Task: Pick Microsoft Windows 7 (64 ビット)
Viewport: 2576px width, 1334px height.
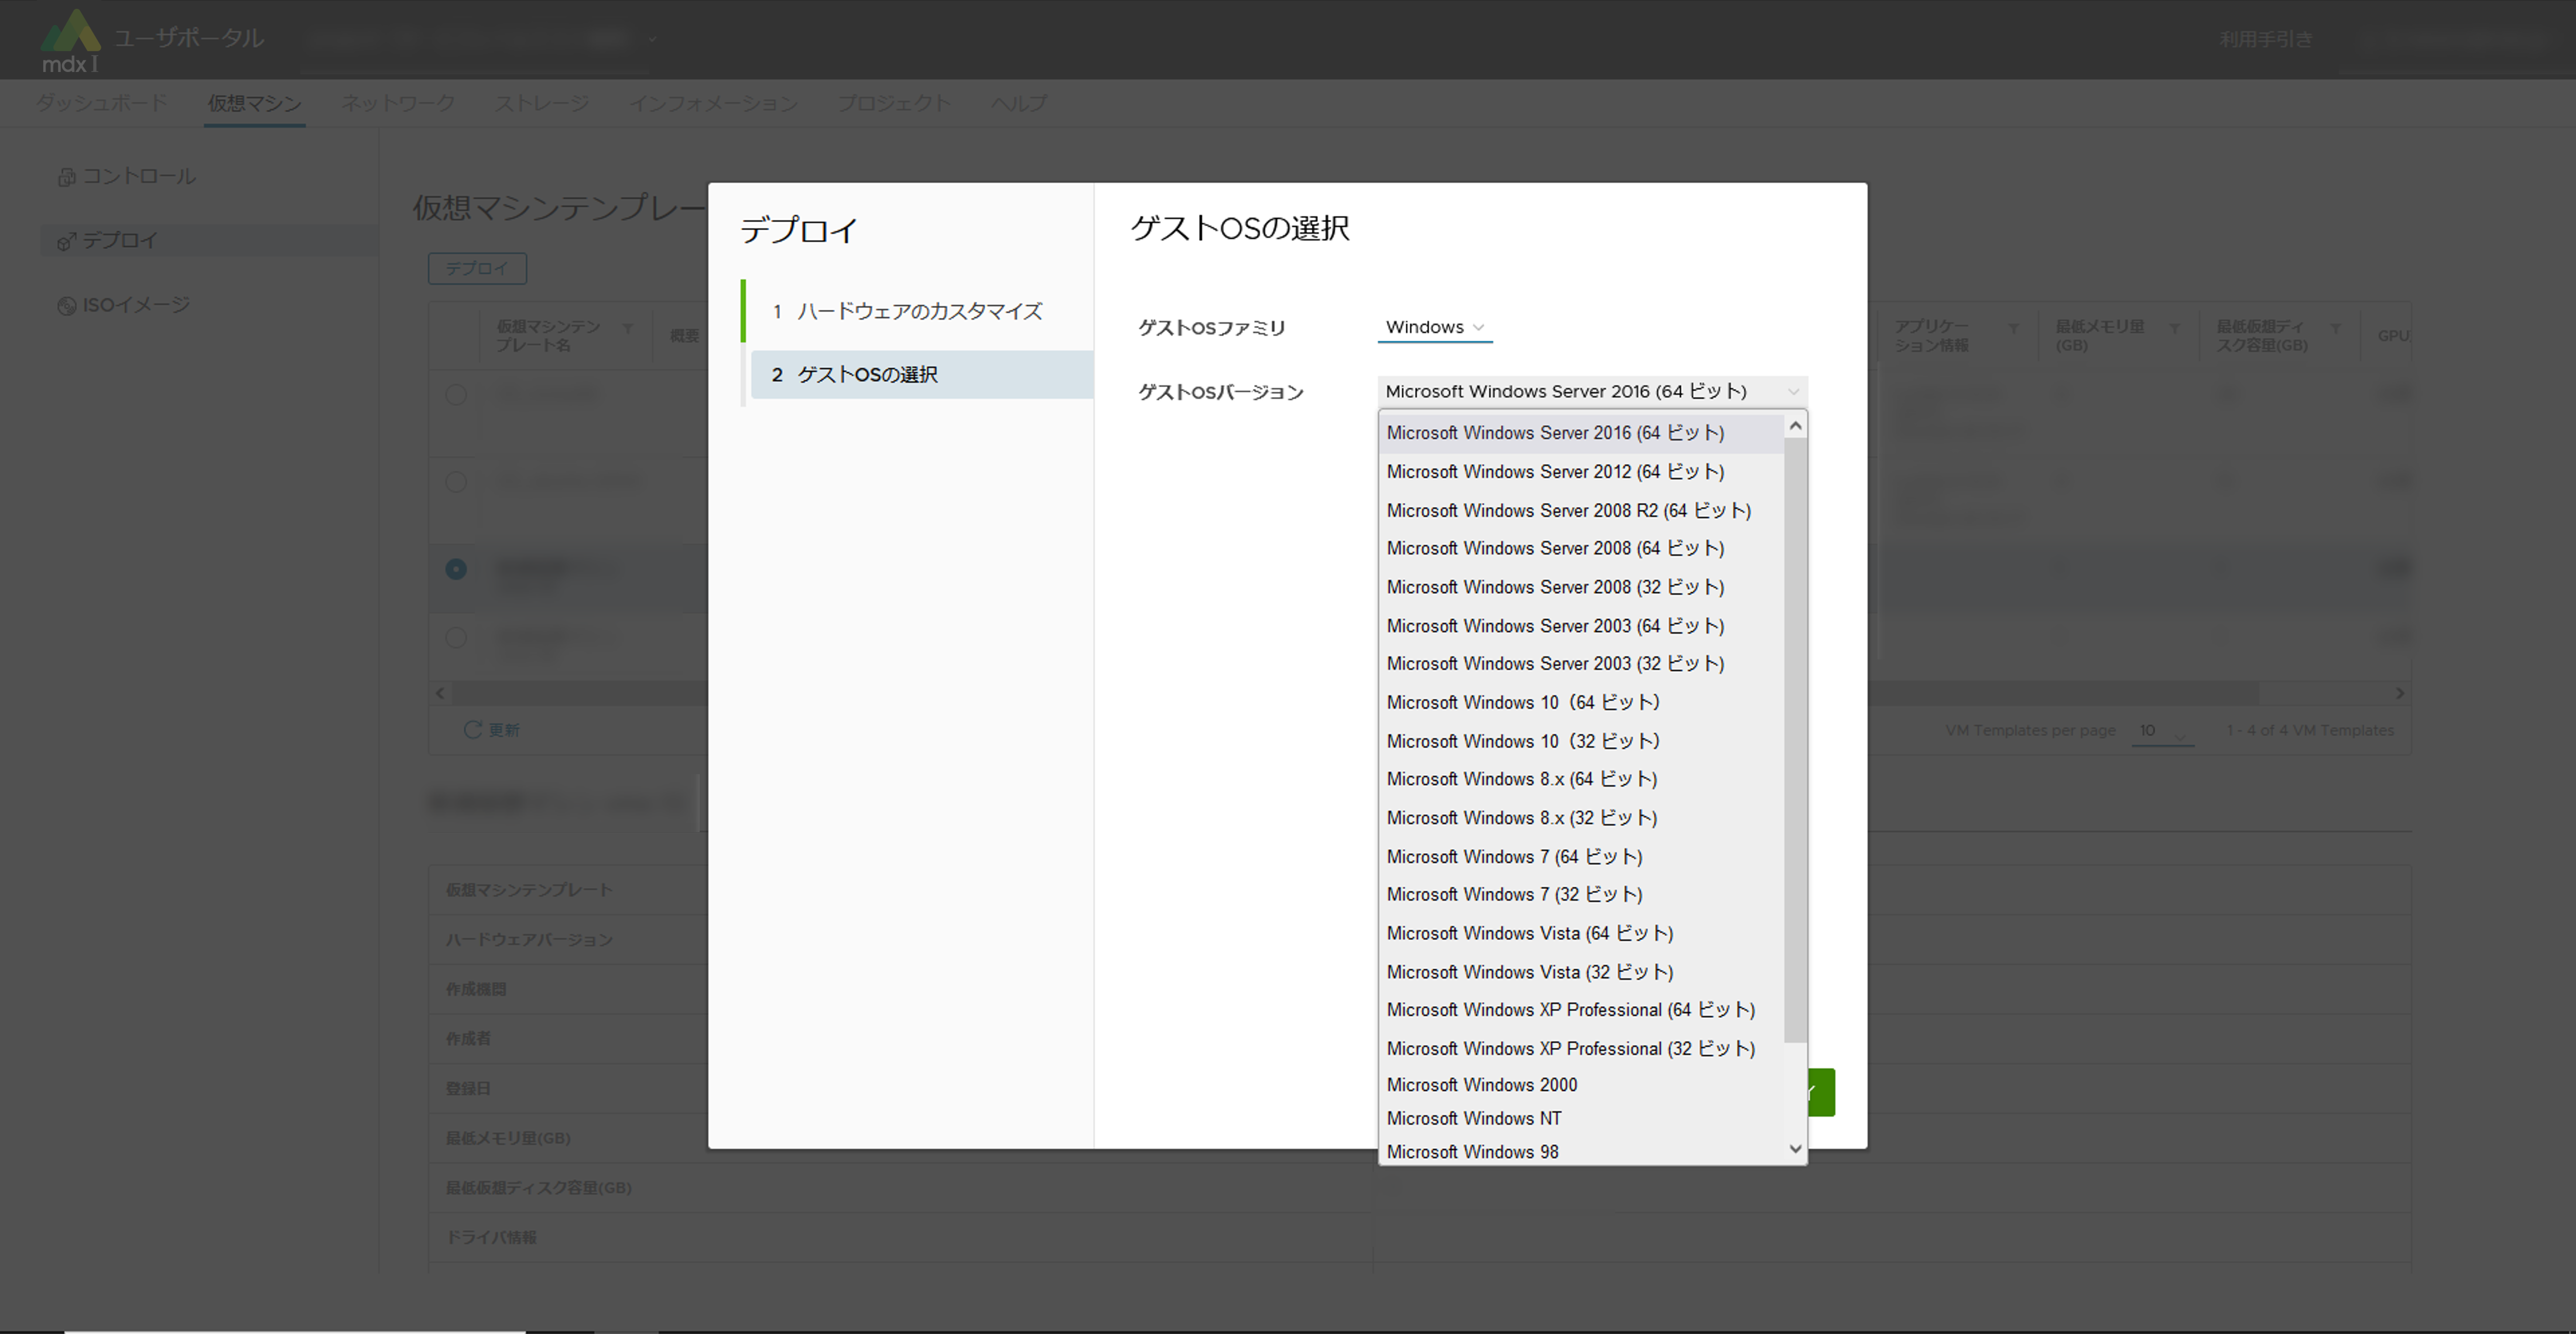Action: pos(1581,857)
